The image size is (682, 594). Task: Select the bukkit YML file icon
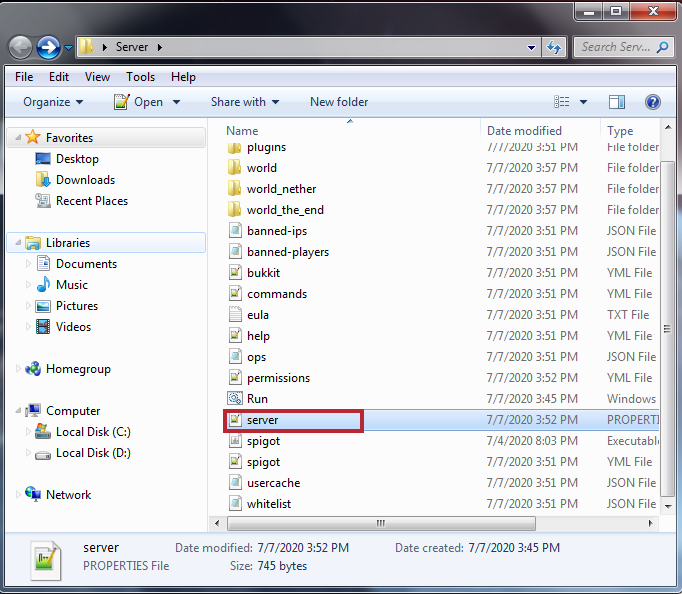(x=235, y=273)
